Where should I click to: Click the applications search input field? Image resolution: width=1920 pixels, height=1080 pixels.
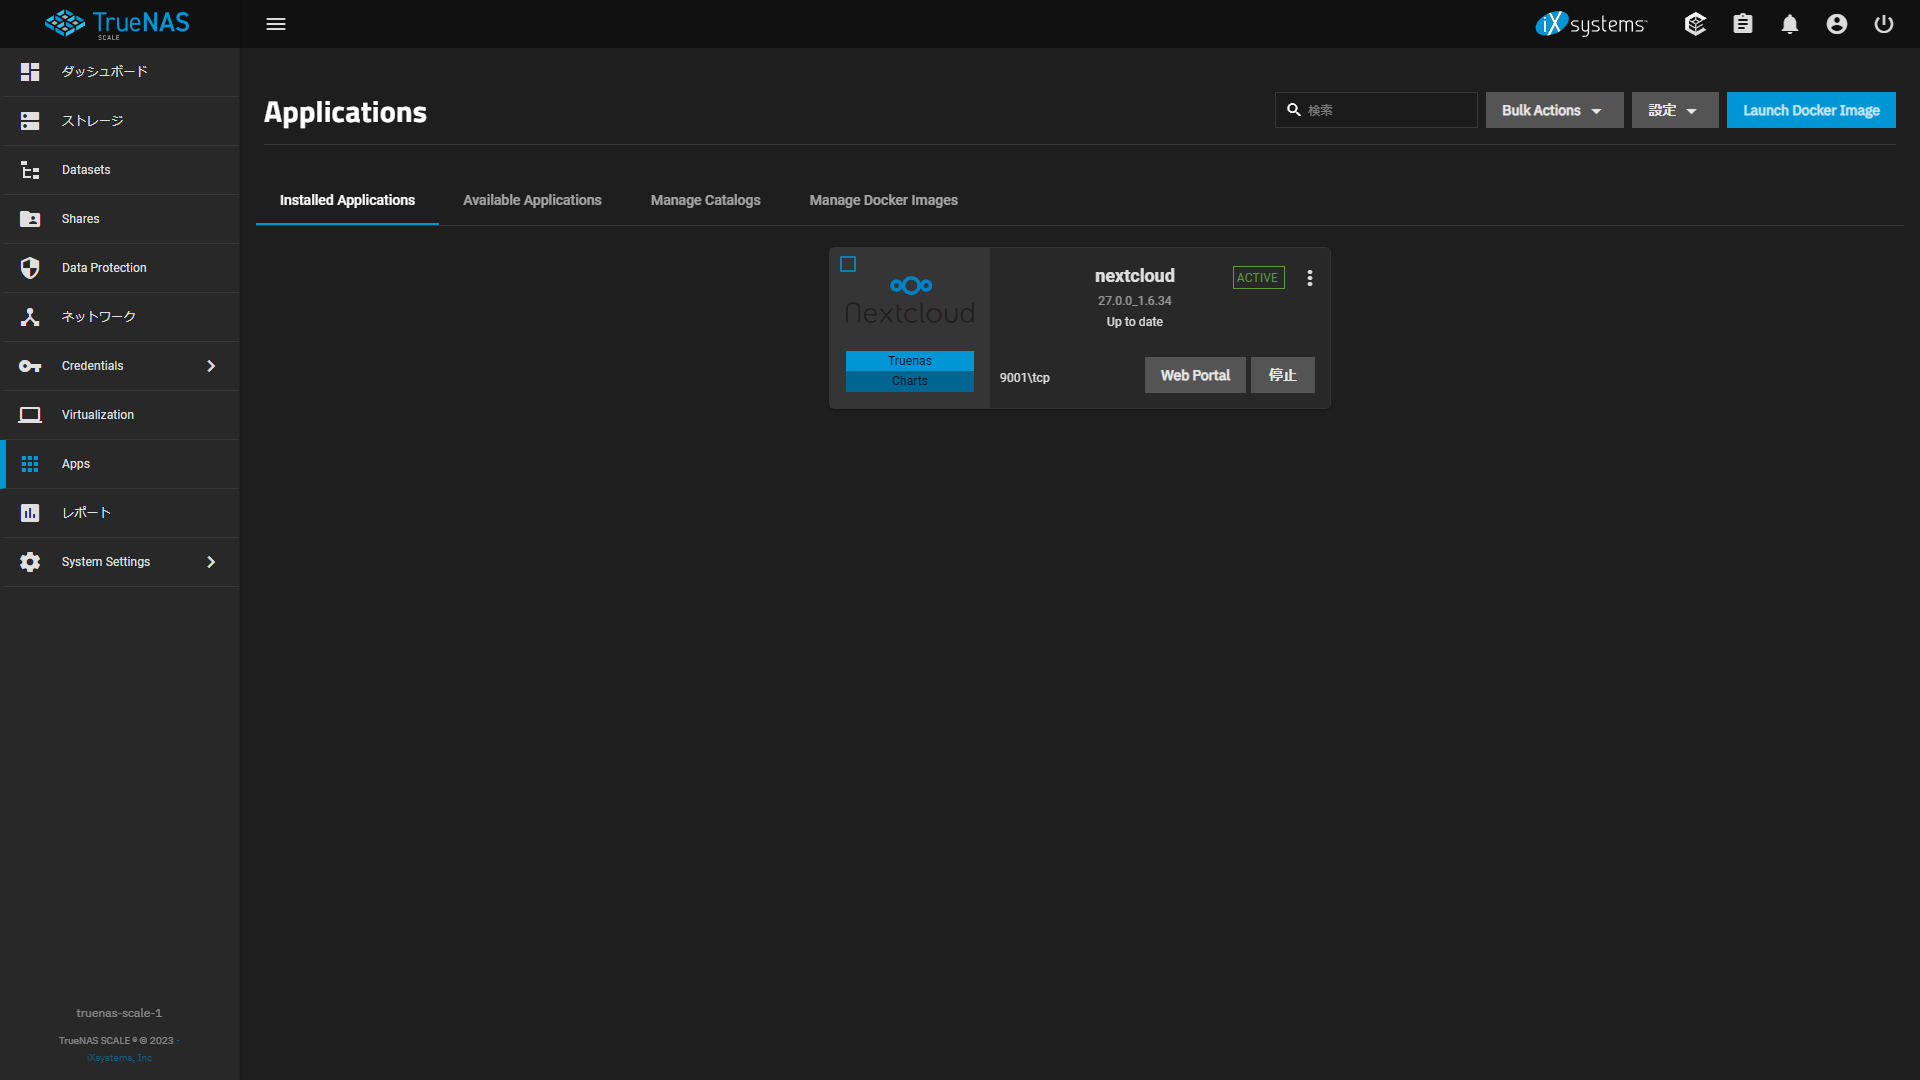coord(1388,110)
